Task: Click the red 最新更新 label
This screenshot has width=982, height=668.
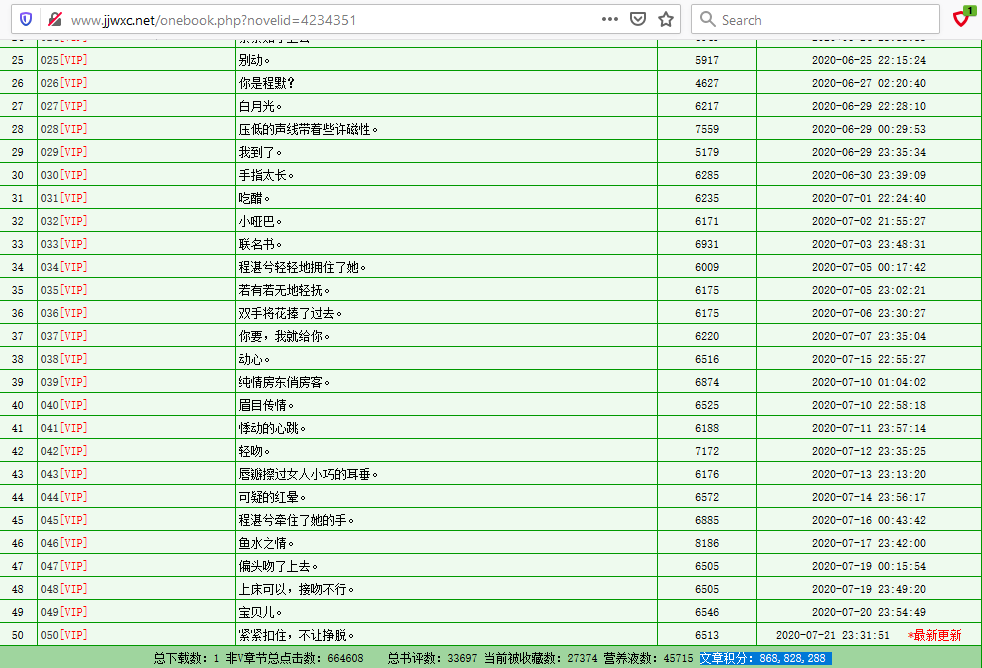Action: click(934, 635)
